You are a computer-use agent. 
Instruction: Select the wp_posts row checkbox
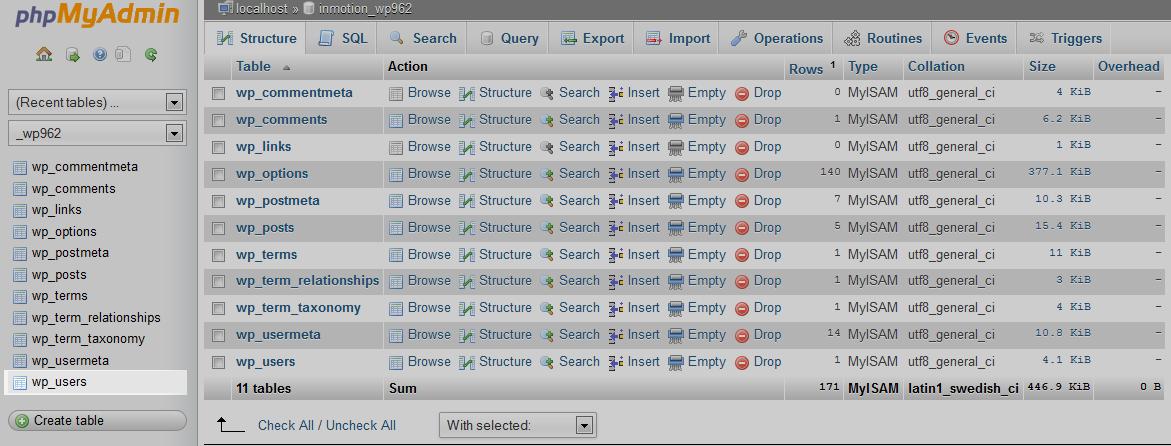click(x=218, y=228)
